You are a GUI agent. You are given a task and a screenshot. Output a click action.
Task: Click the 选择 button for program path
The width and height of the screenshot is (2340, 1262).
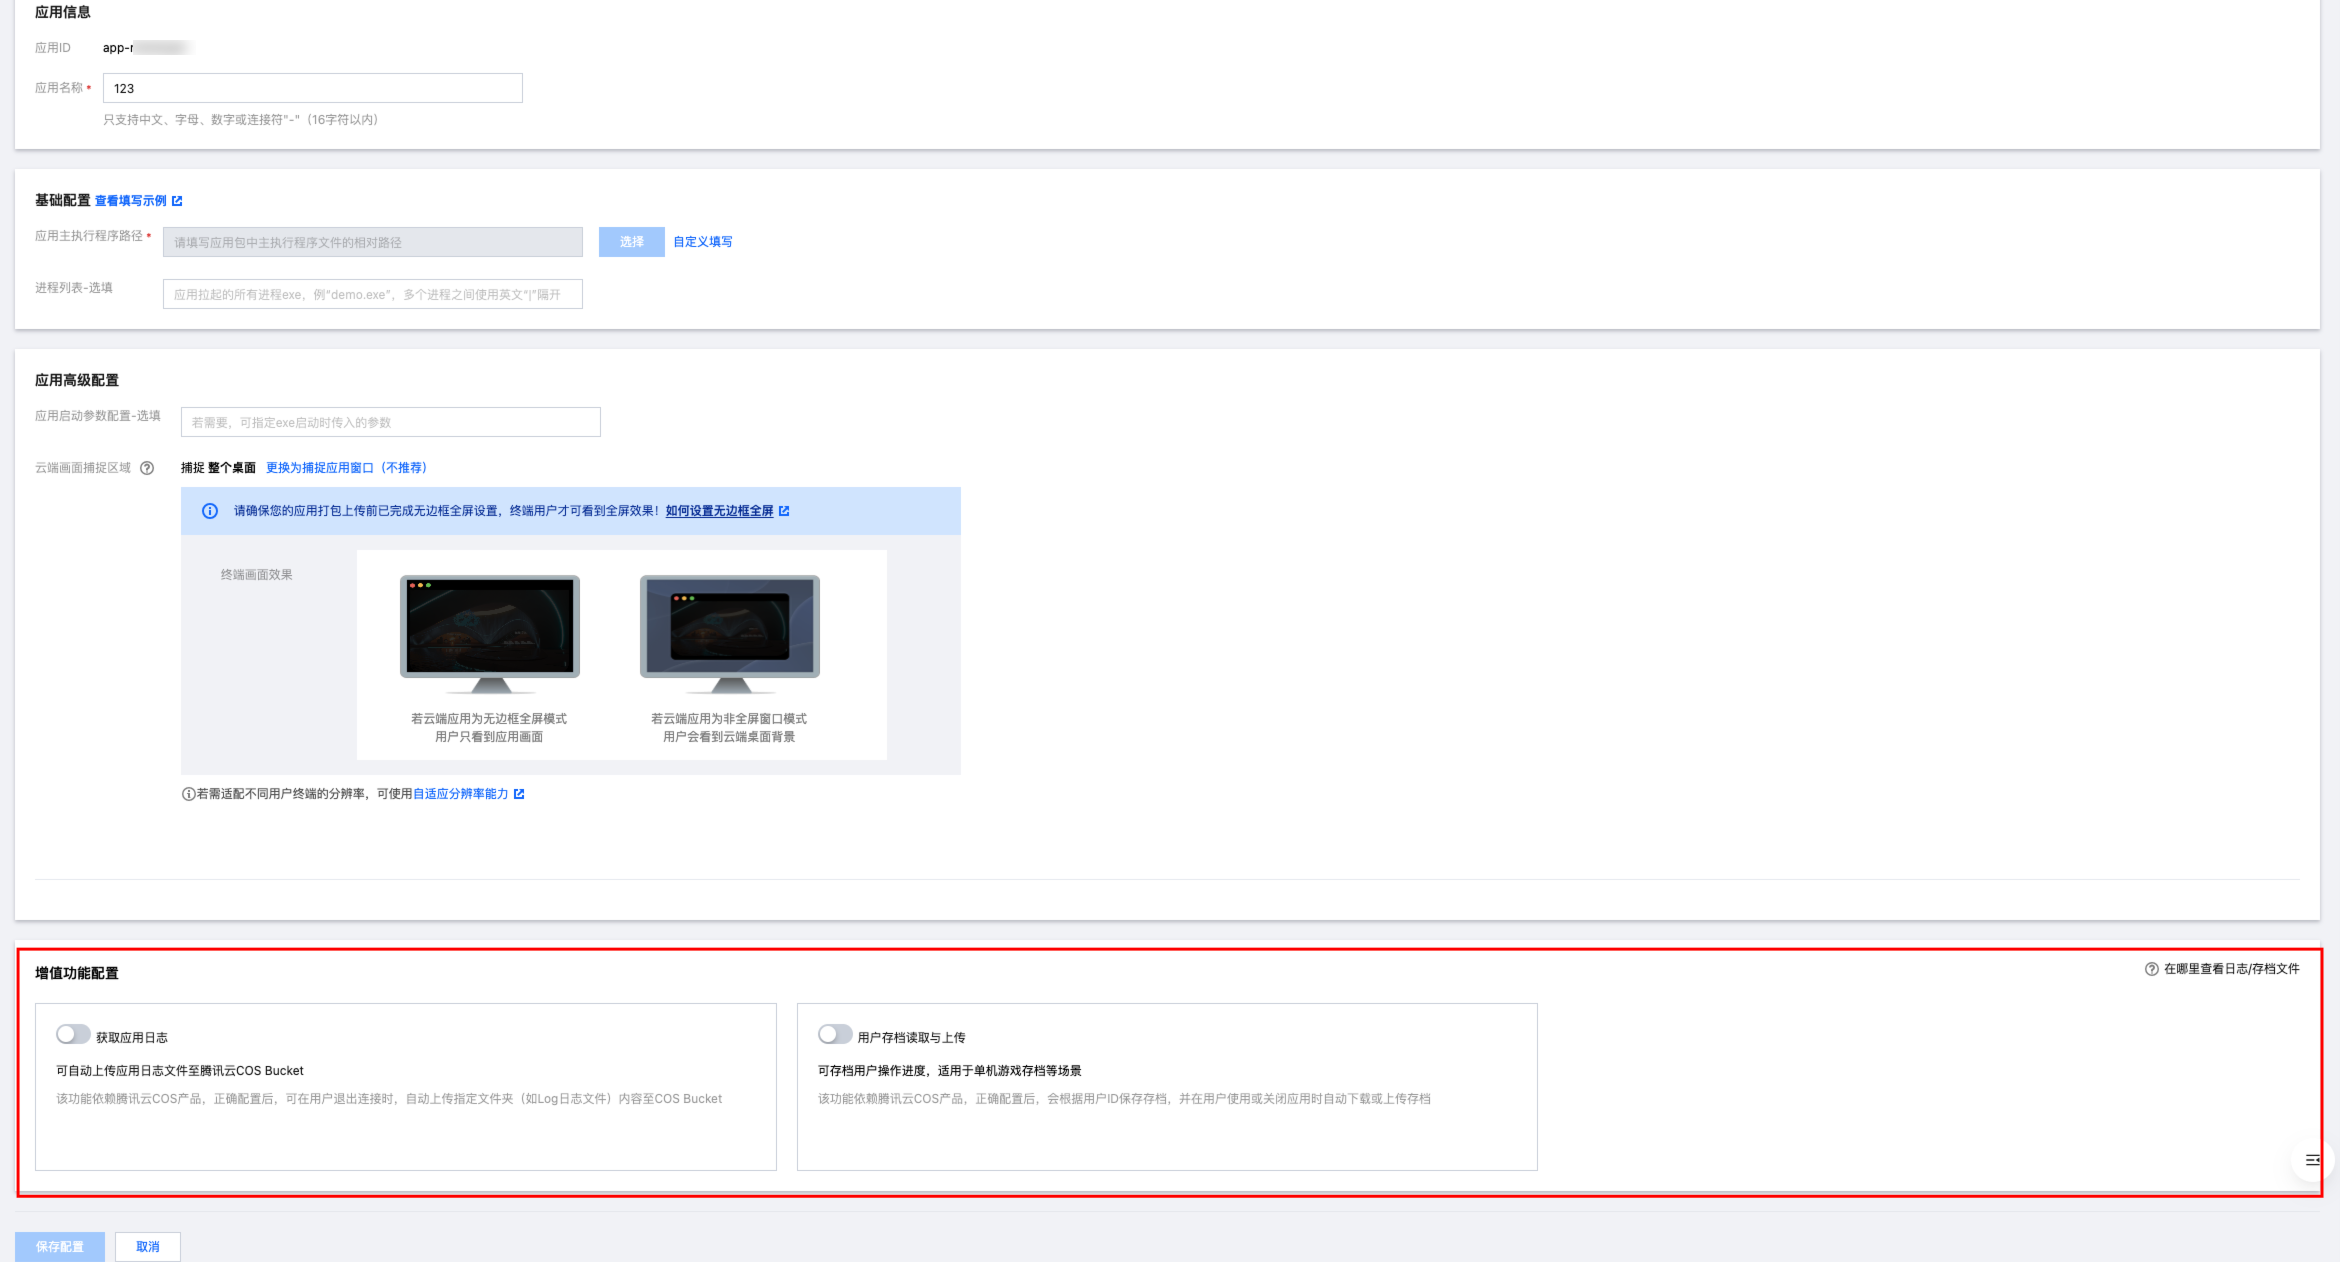(x=631, y=242)
